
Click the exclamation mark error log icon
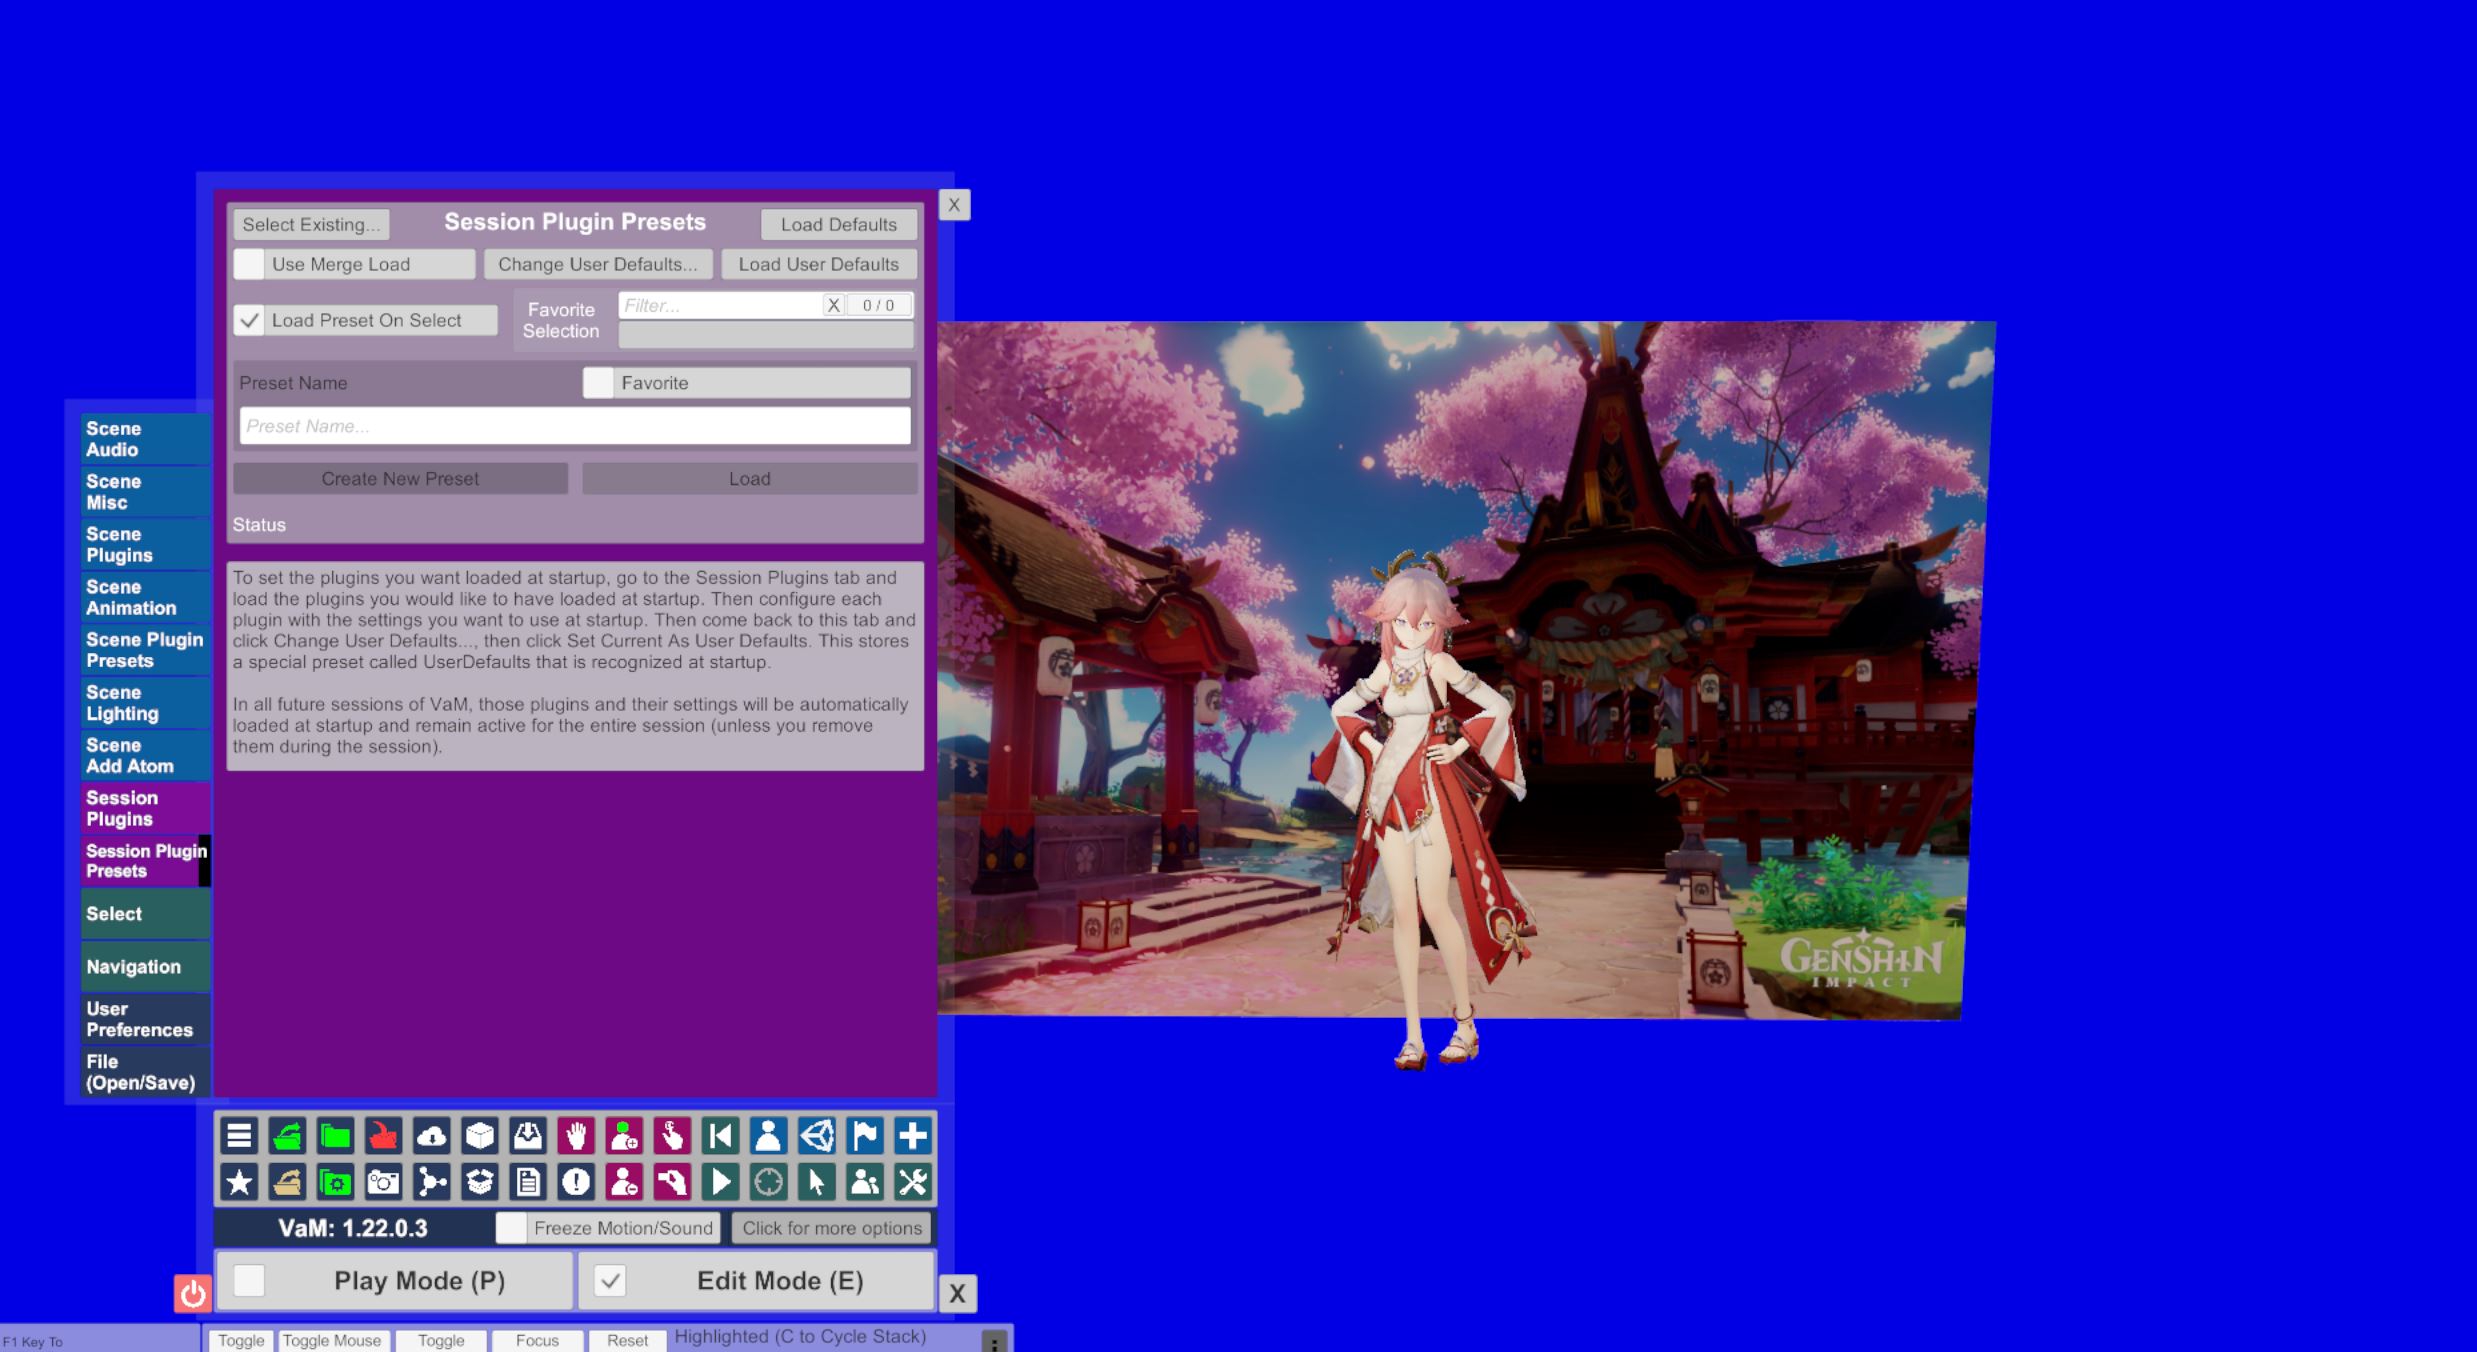click(575, 1183)
